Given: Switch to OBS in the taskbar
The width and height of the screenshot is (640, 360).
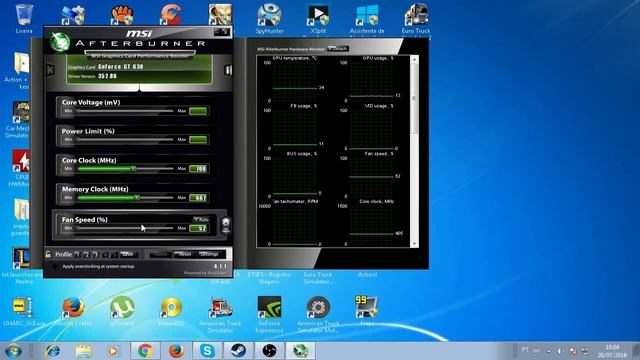Looking at the screenshot, I should tap(269, 351).
